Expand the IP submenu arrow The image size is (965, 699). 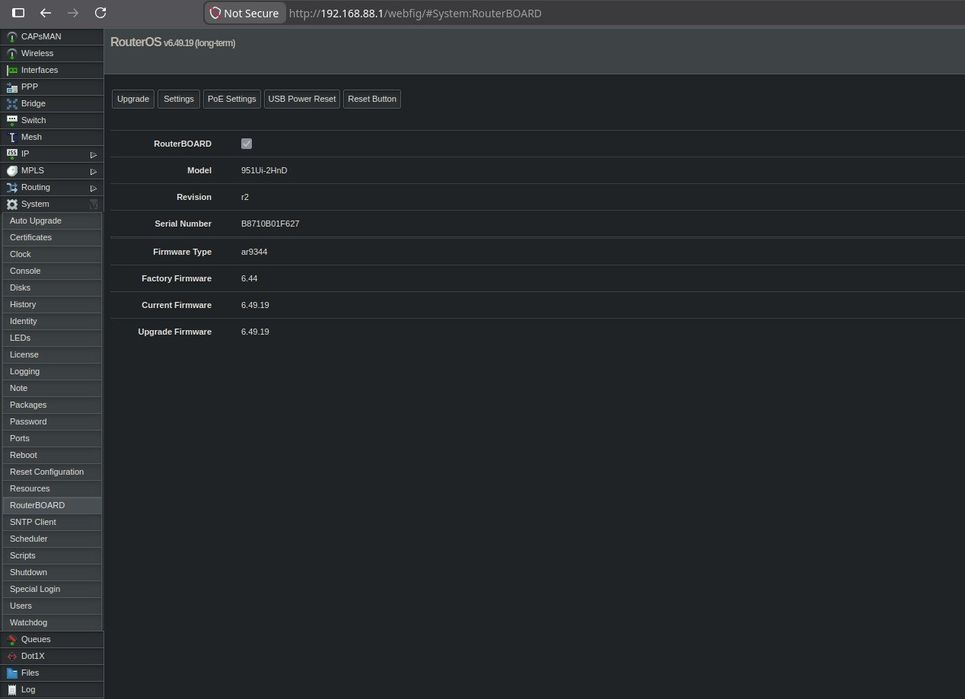coord(94,154)
